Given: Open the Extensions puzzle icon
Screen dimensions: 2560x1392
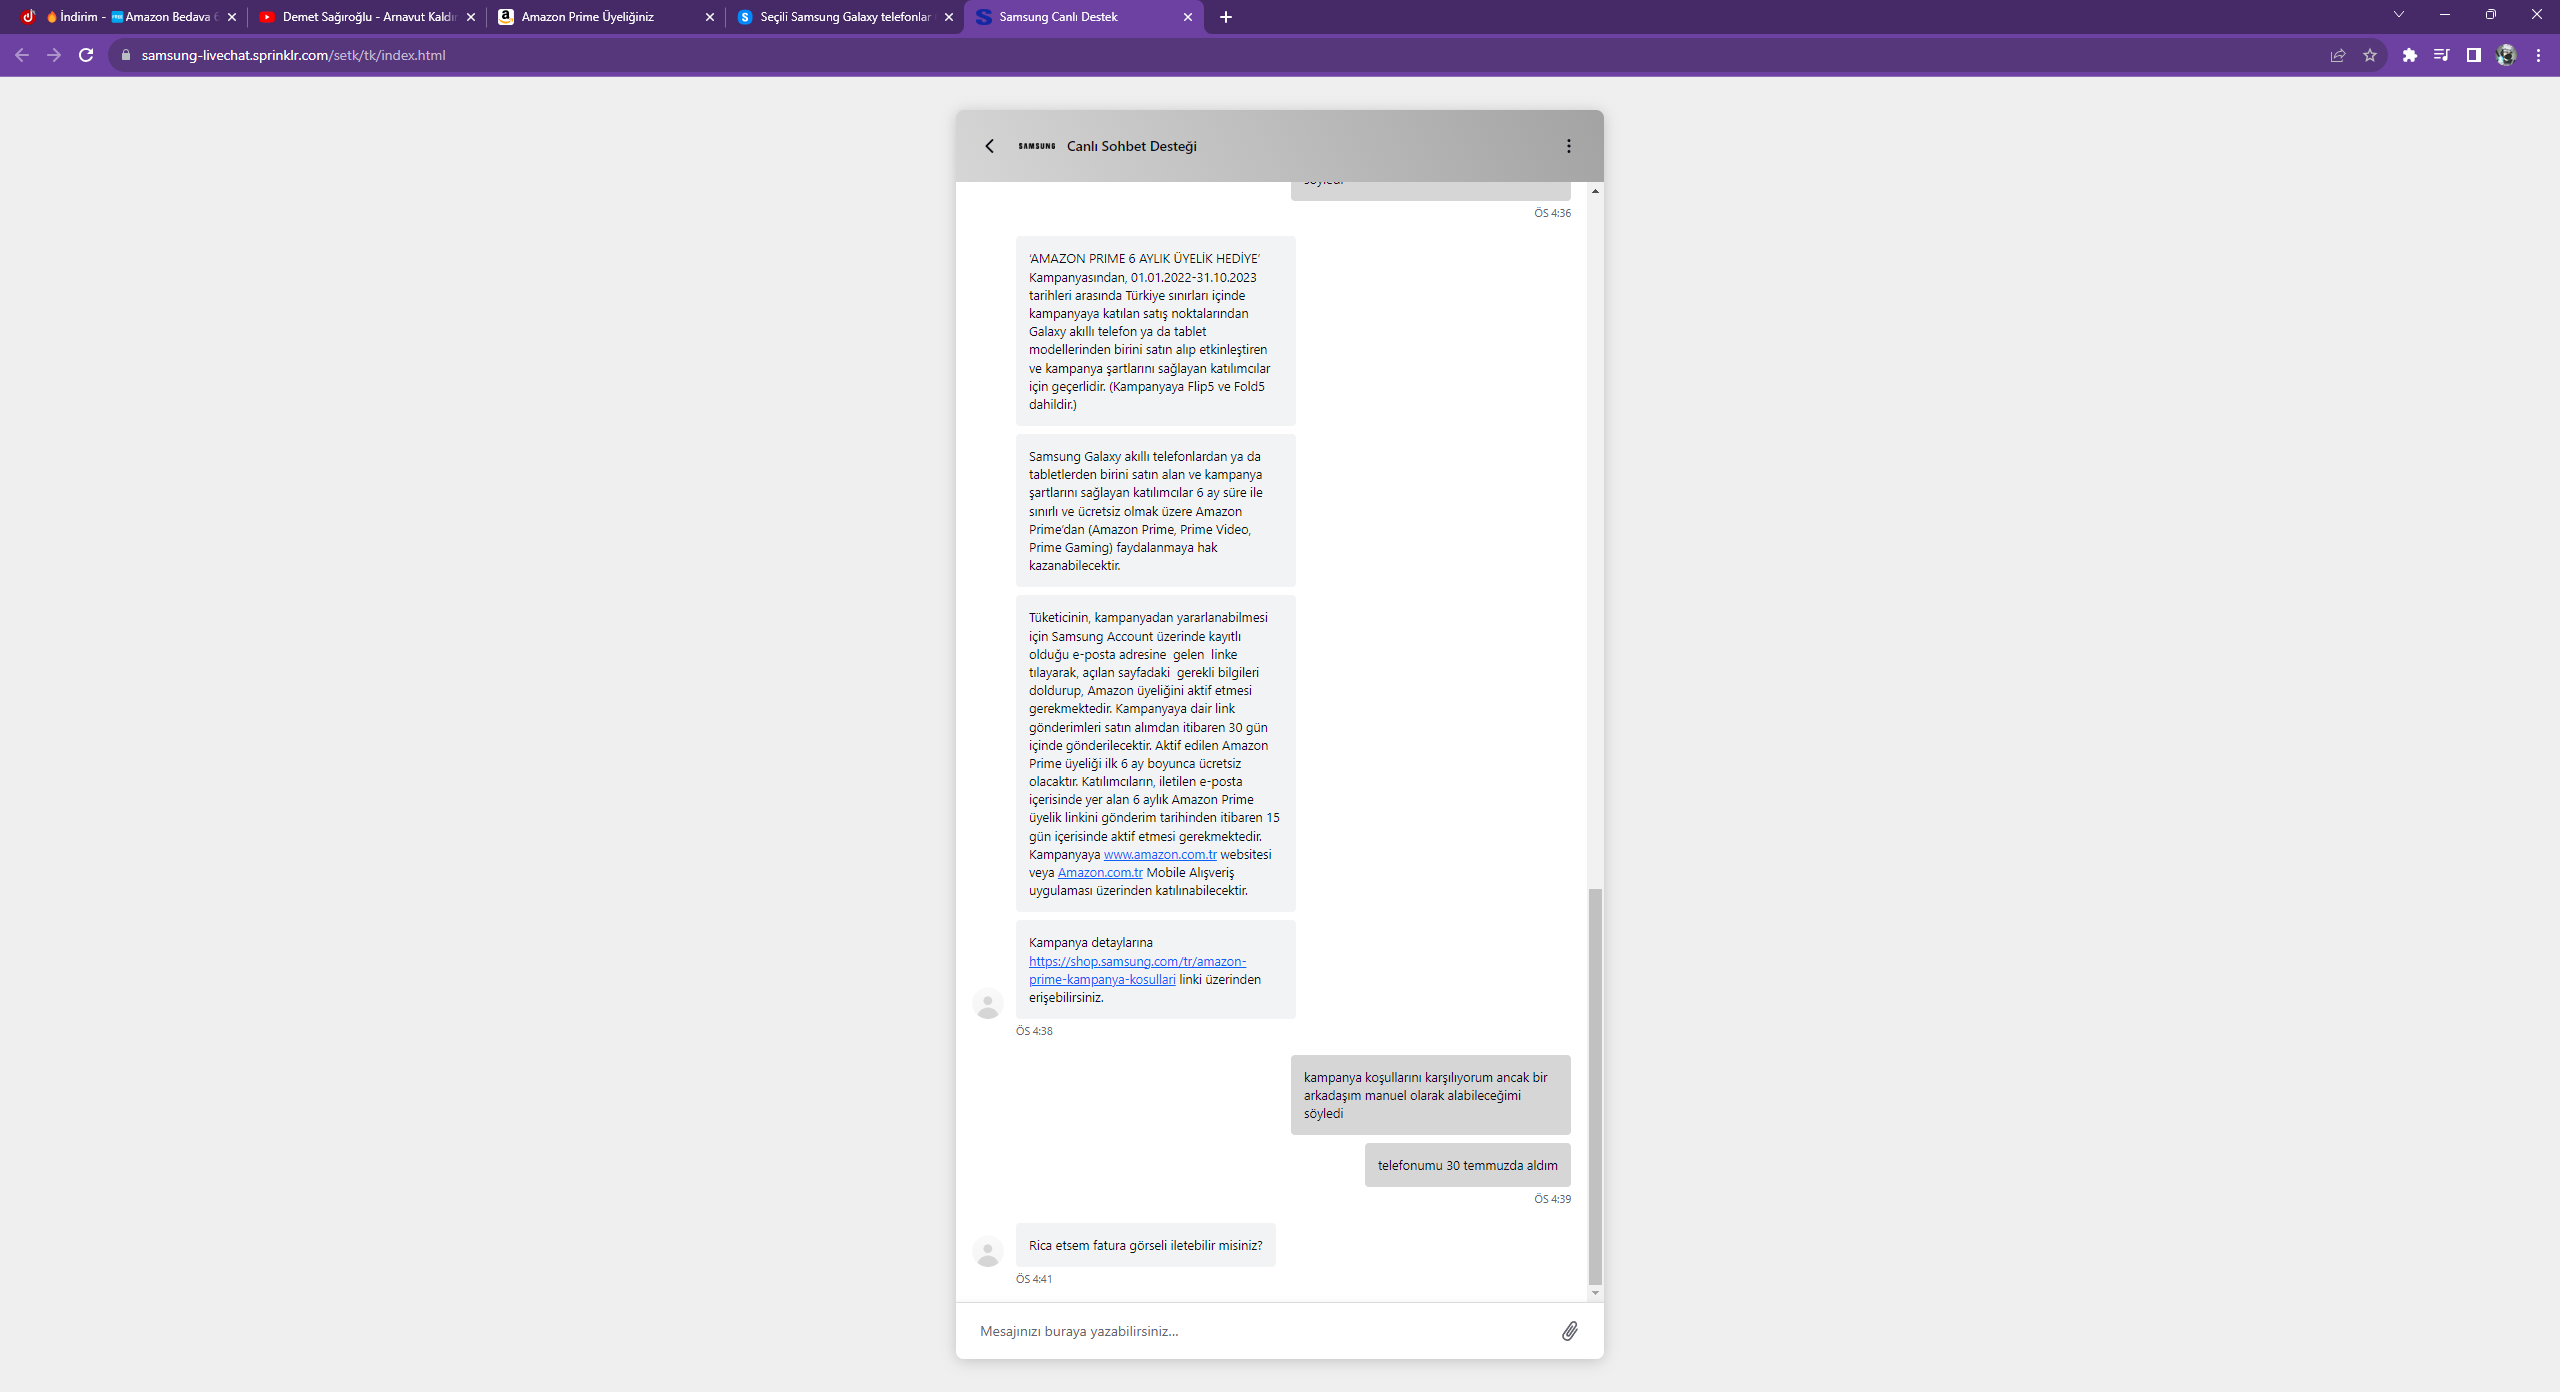Looking at the screenshot, I should pyautogui.click(x=2409, y=55).
